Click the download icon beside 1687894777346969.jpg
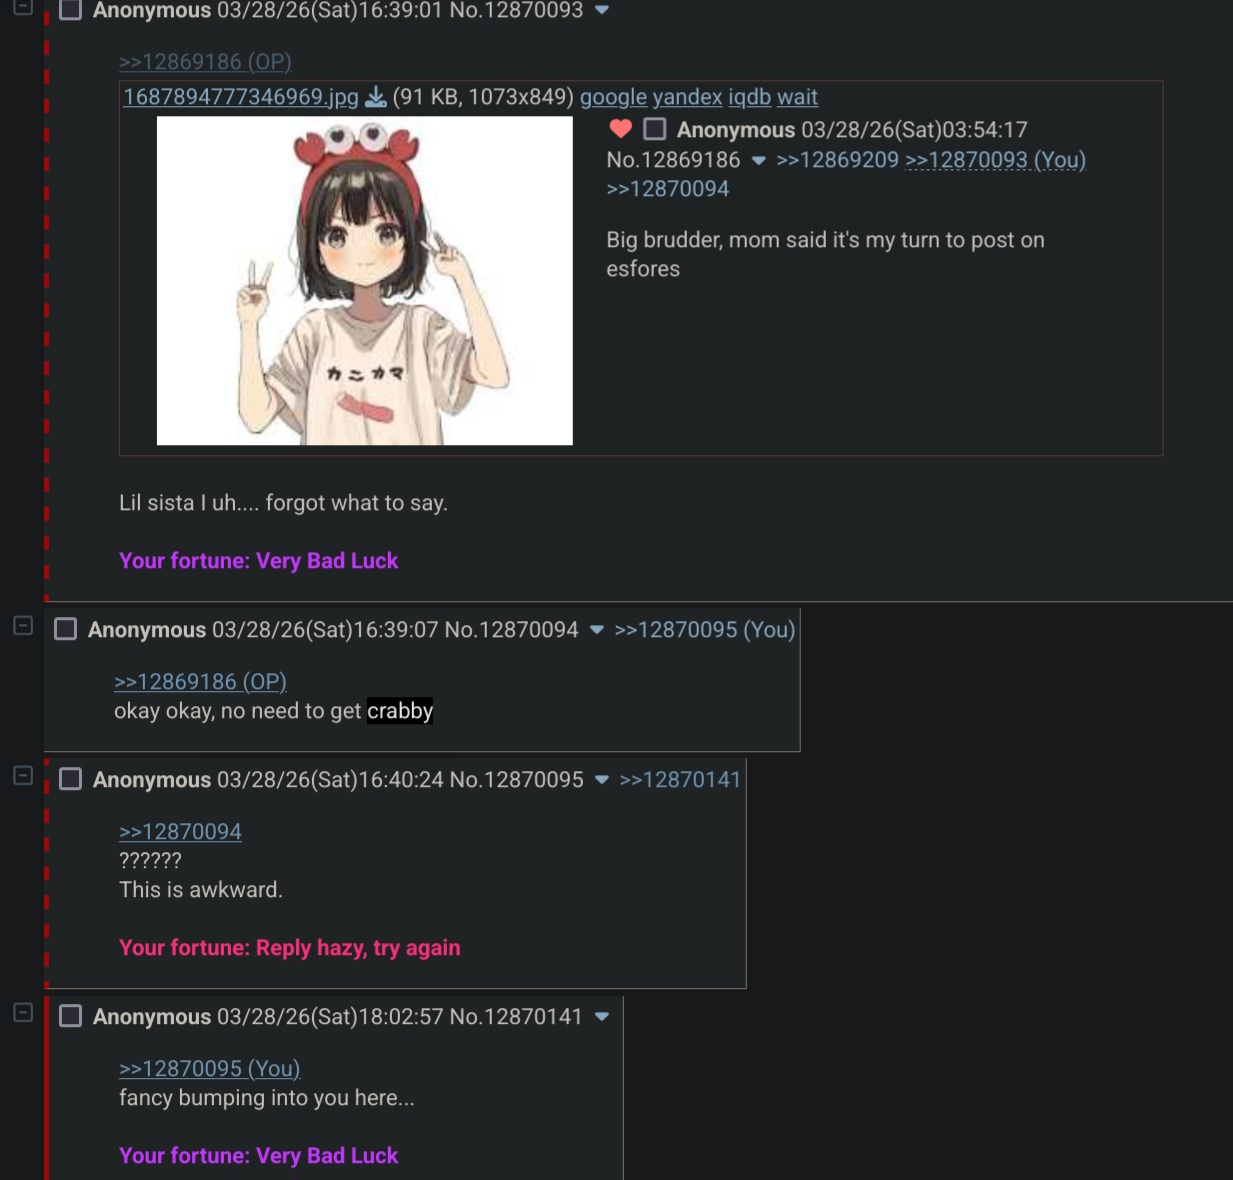The width and height of the screenshot is (1233, 1180). (376, 97)
